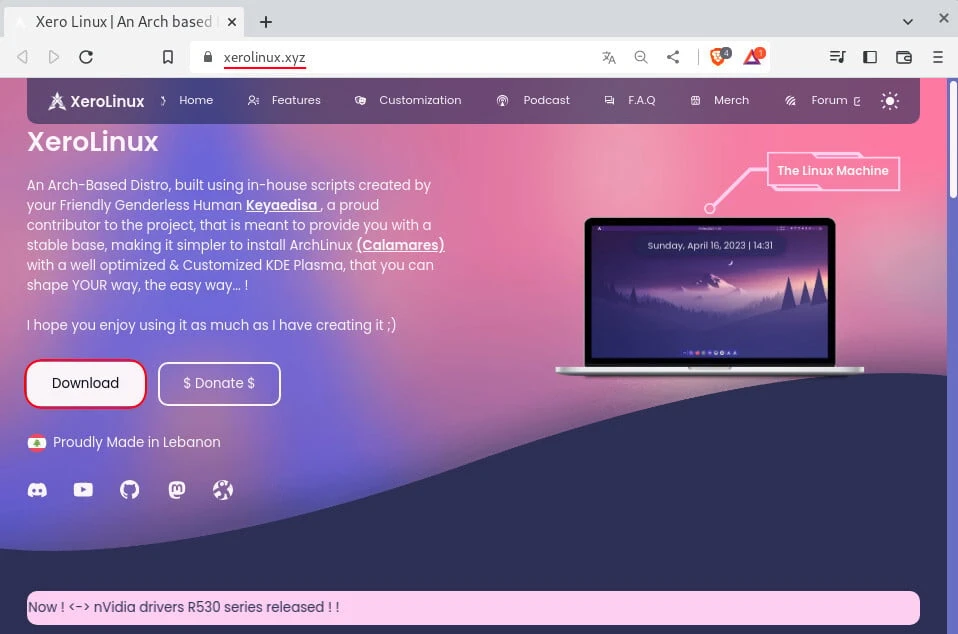Viewport: 958px width, 634px height.
Task: Open the GitHub repository icon
Action: [130, 490]
